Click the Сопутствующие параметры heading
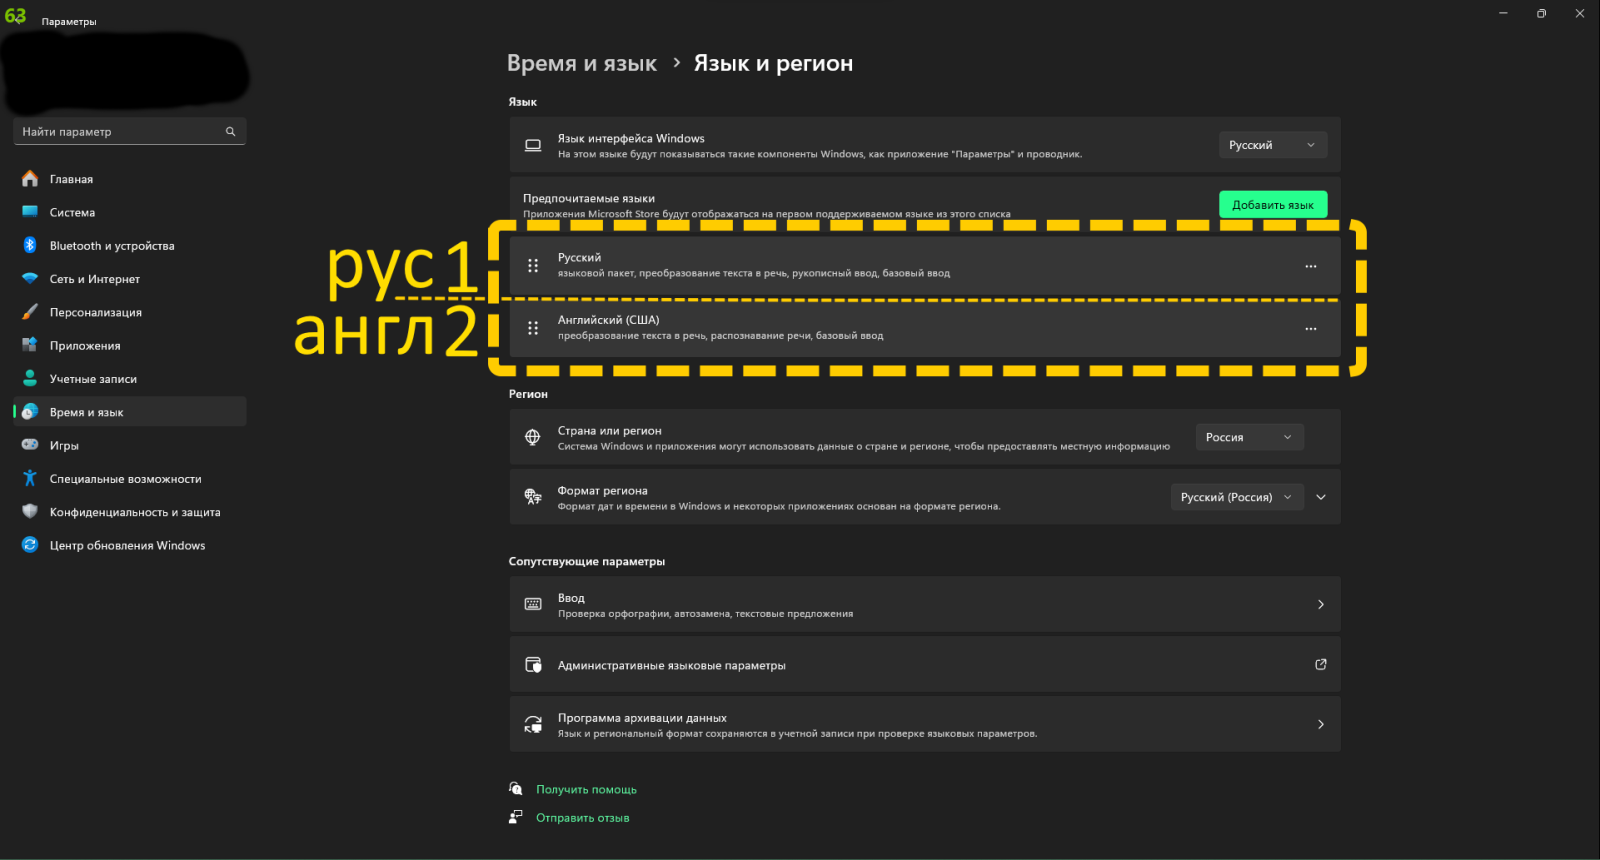This screenshot has height=860, width=1600. pyautogui.click(x=587, y=561)
